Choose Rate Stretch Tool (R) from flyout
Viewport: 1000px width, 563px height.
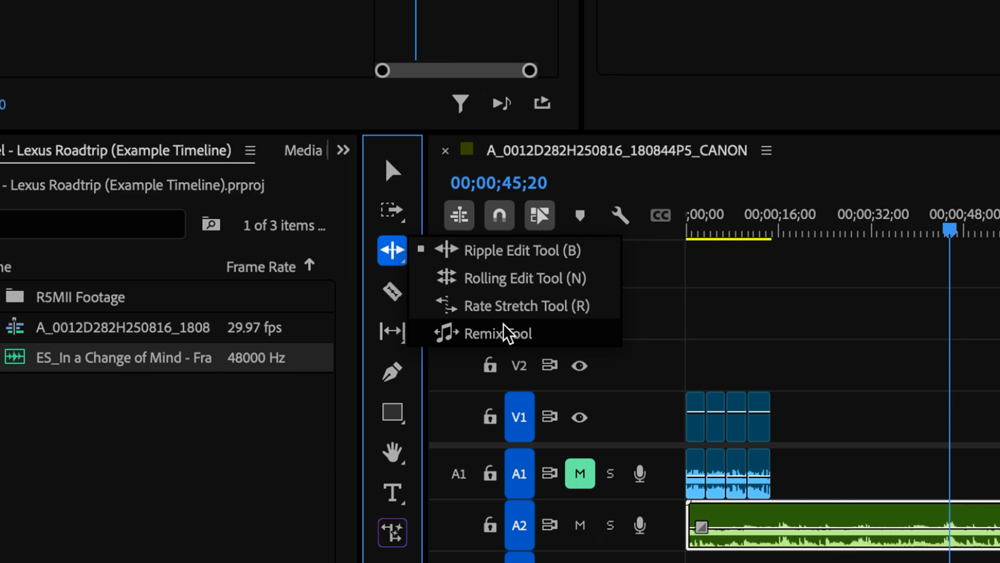(x=514, y=306)
